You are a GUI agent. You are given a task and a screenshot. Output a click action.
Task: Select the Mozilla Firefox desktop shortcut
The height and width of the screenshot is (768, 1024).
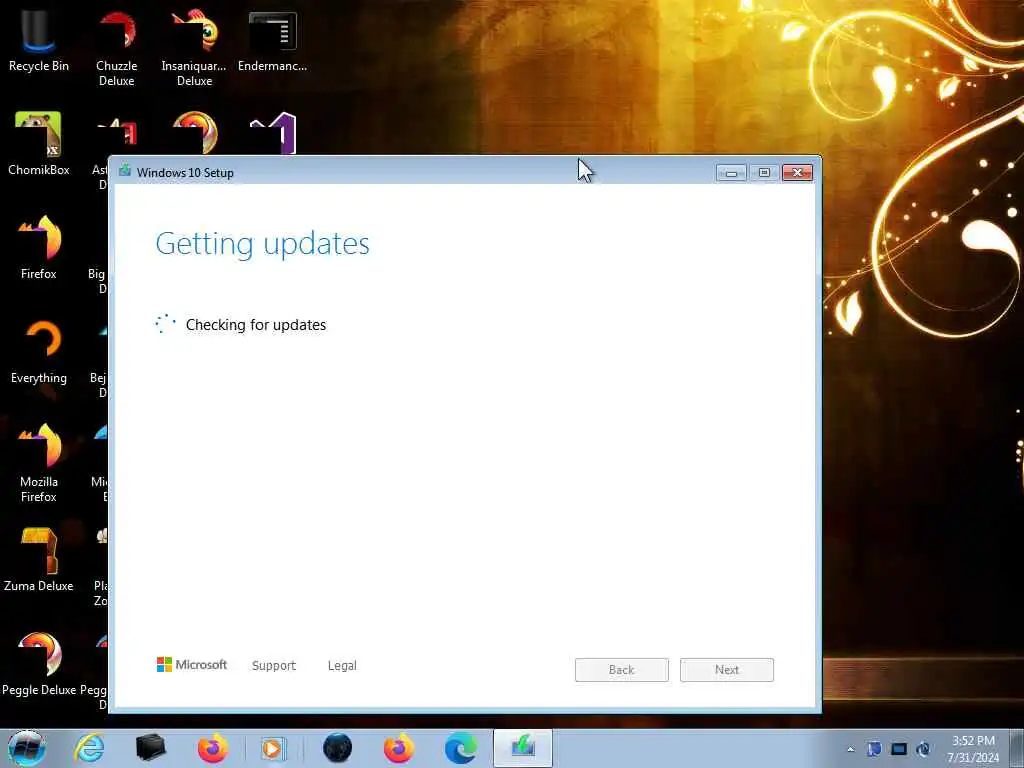[39, 462]
